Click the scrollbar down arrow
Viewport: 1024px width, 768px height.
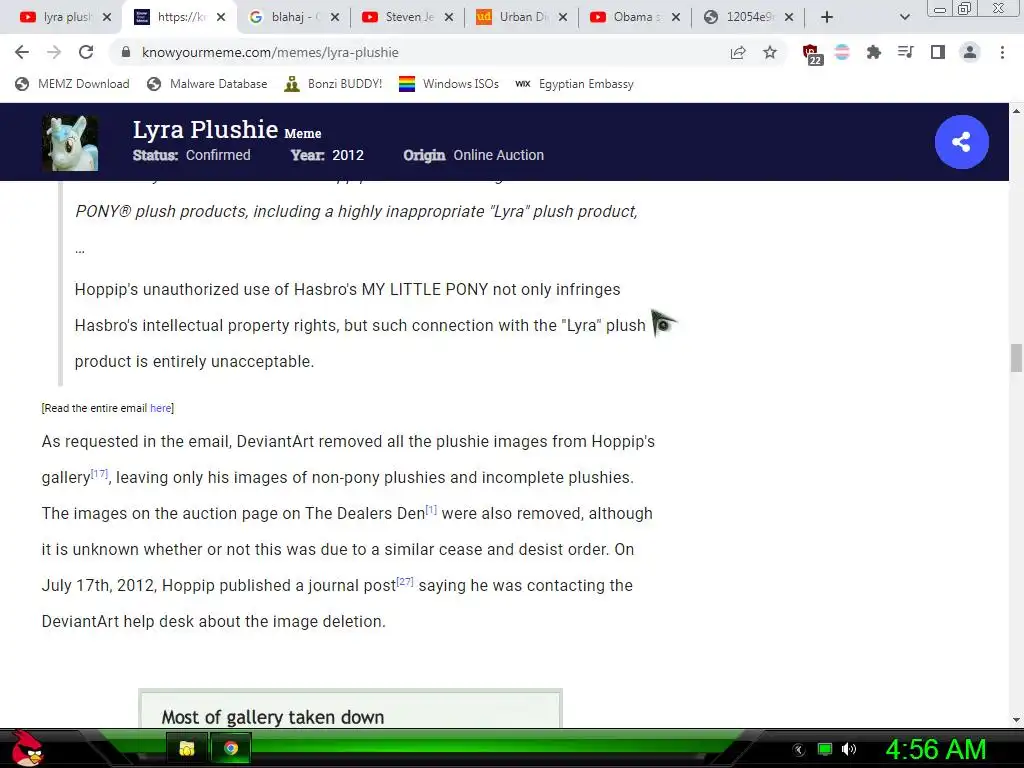pyautogui.click(x=1016, y=720)
